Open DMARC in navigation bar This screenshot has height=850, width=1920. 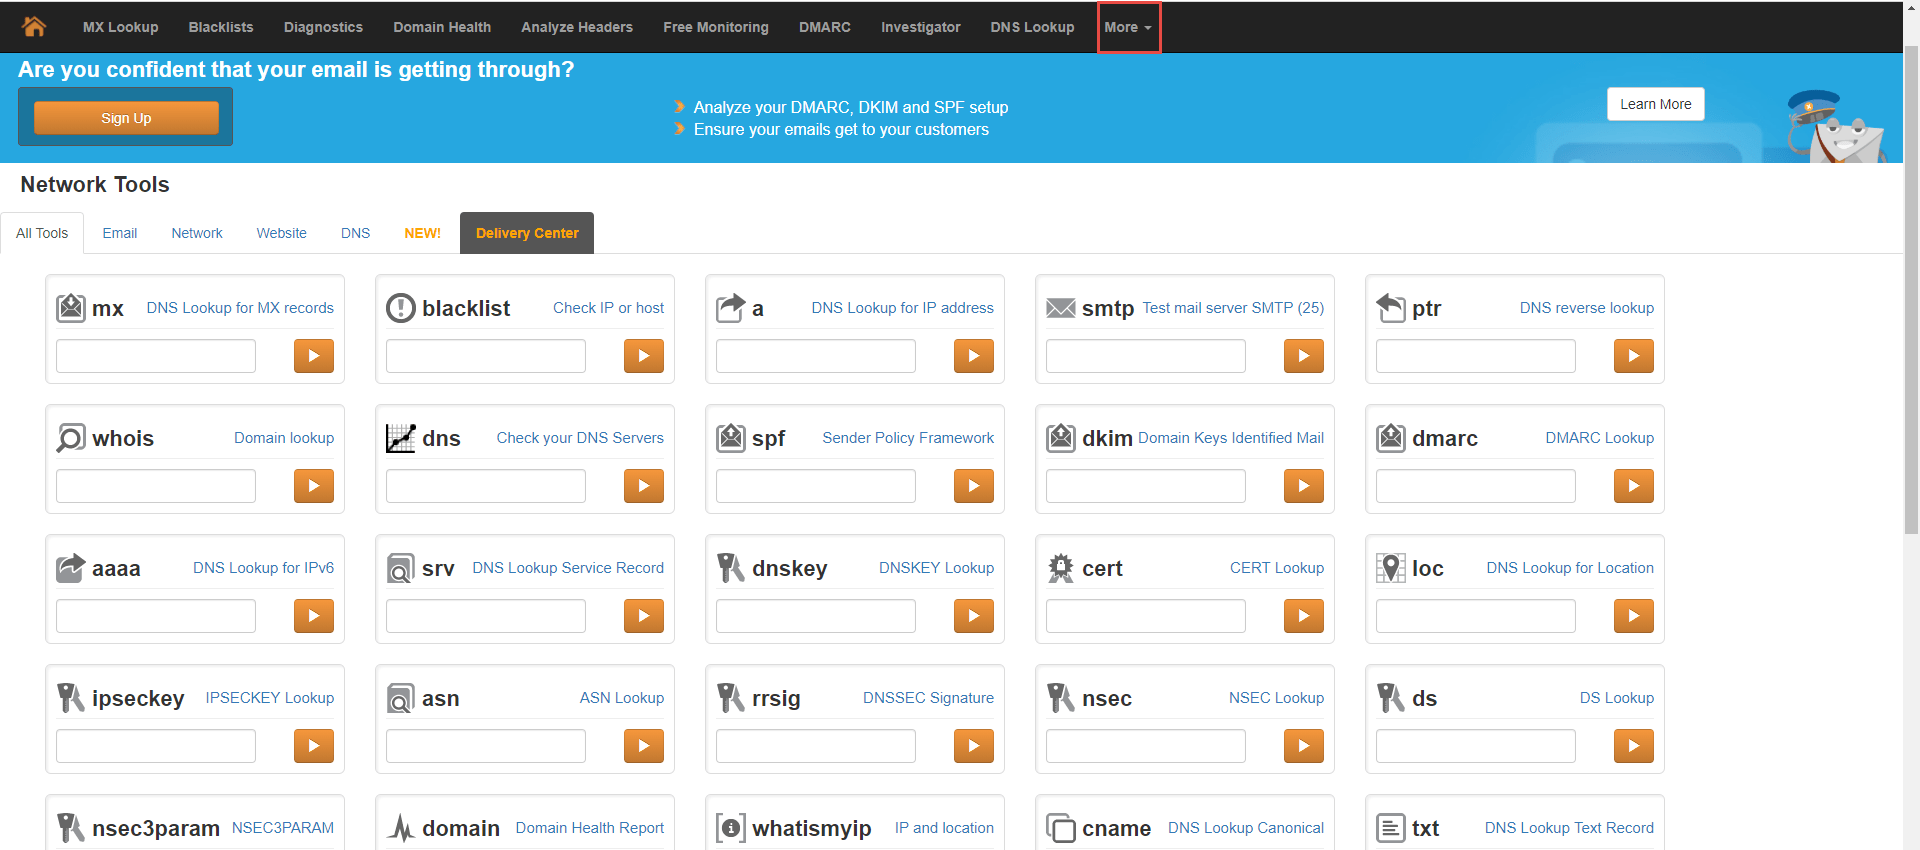(x=825, y=27)
